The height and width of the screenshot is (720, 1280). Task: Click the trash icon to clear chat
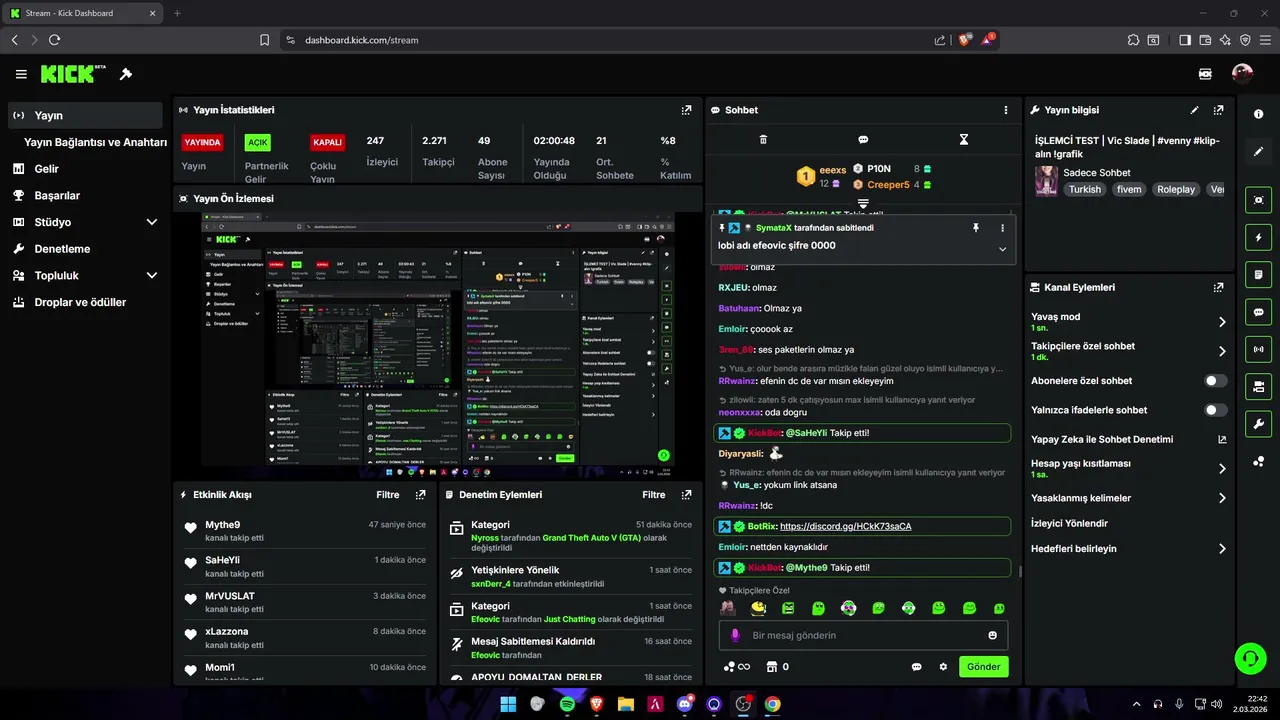[763, 140]
